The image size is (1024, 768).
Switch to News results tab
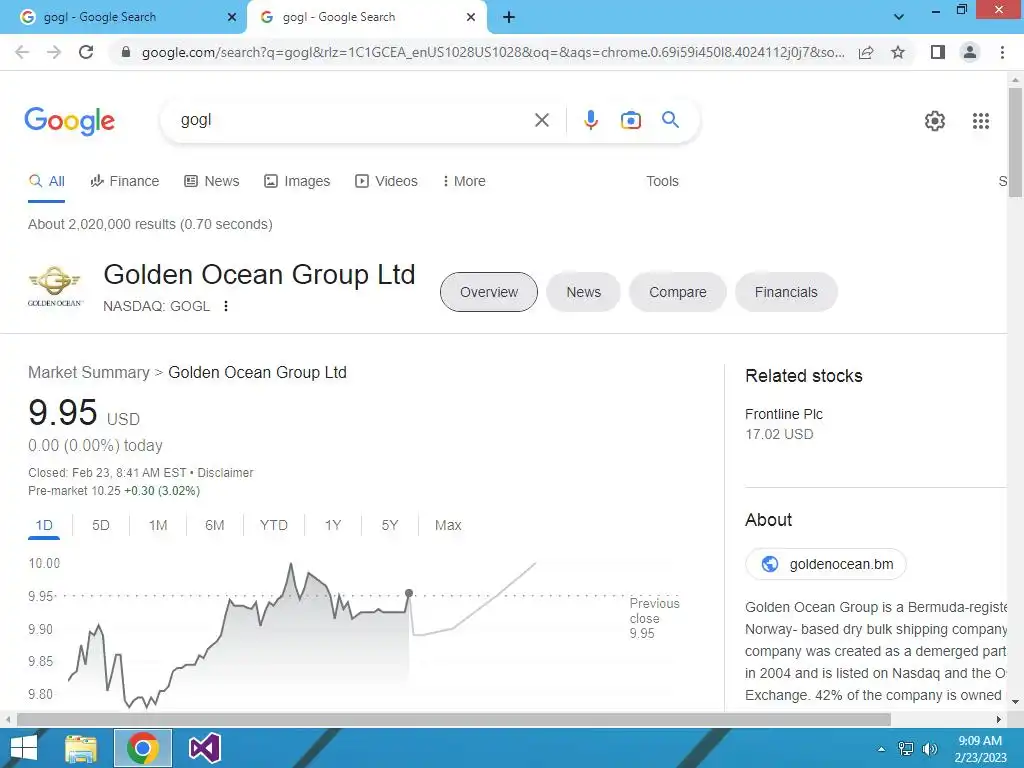[x=212, y=182]
